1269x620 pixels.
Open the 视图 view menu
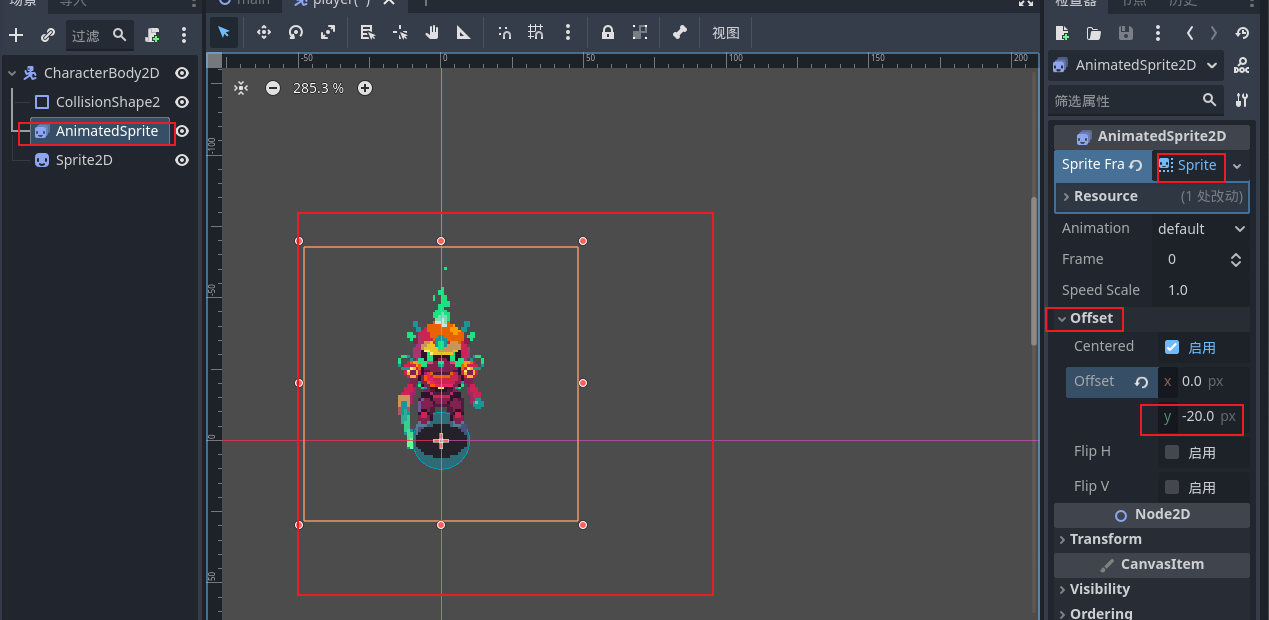pyautogui.click(x=726, y=32)
